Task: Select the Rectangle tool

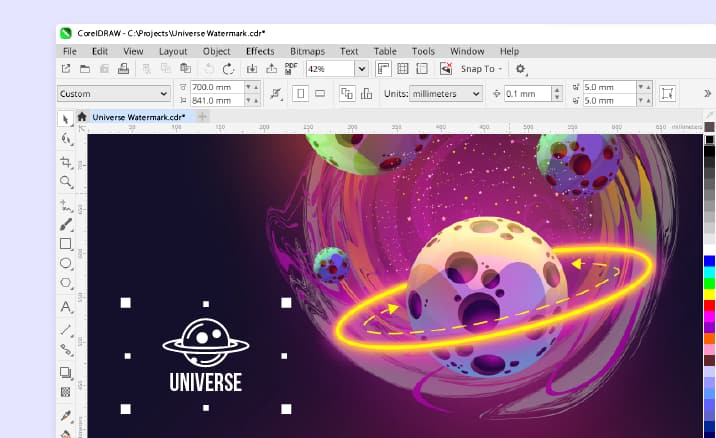Action: [66, 244]
